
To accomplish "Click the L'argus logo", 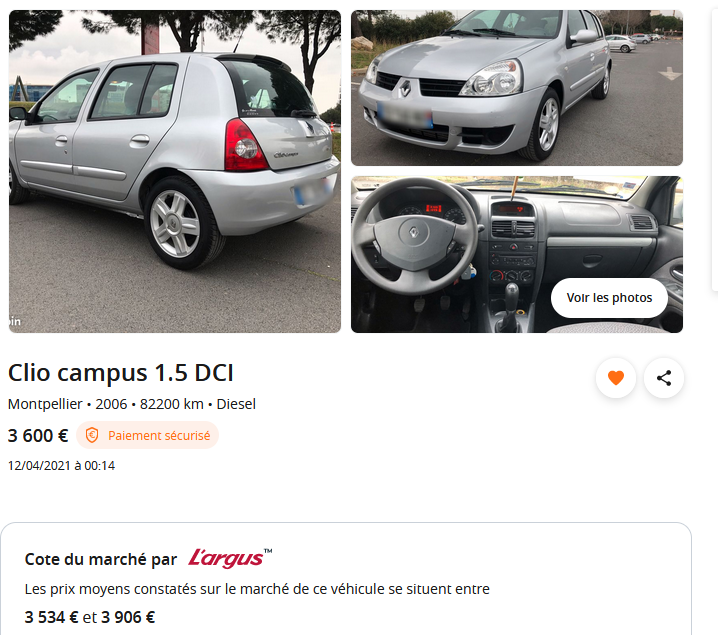I will tap(230, 558).
